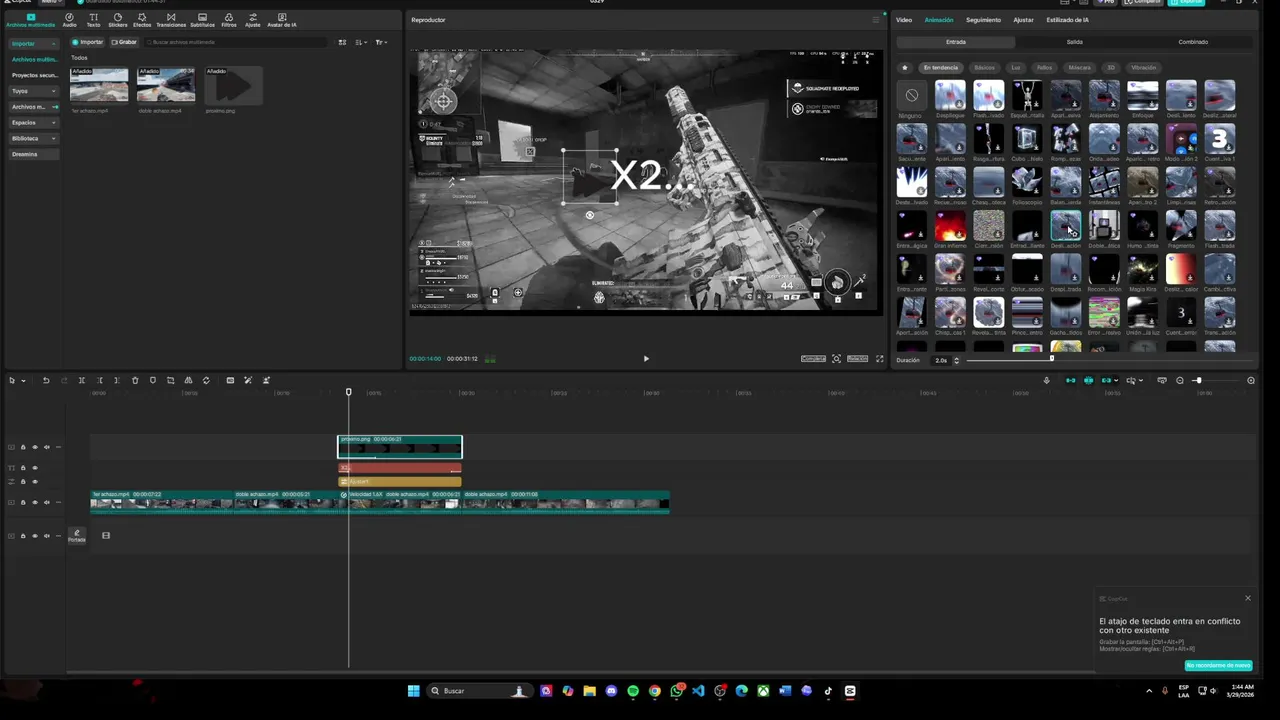Mute the main video track audio
The width and height of the screenshot is (1280, 720).
(46, 502)
